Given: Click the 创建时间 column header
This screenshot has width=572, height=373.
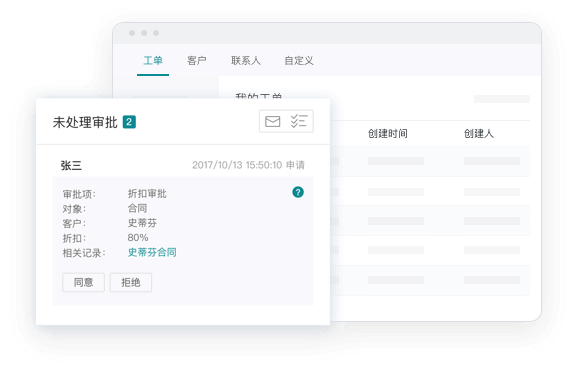Looking at the screenshot, I should tap(387, 134).
